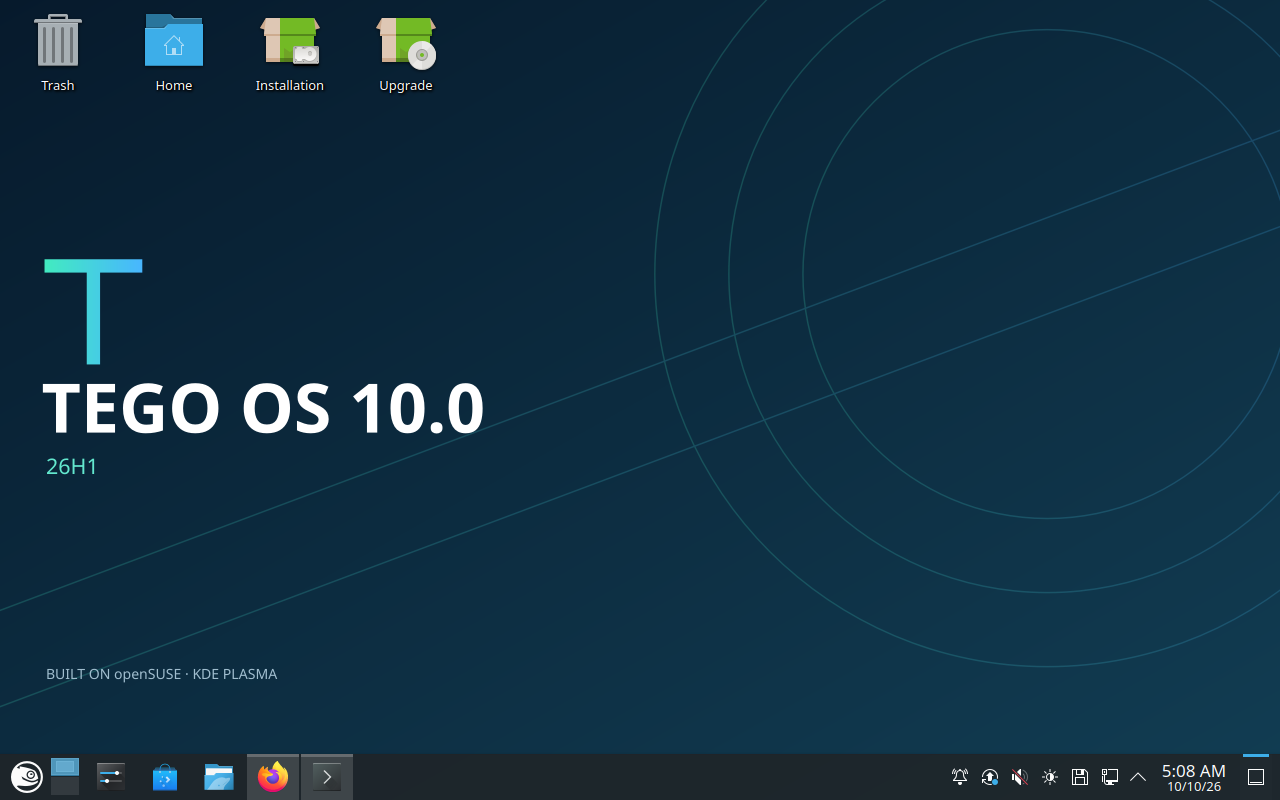Screen dimensions: 1280x800
Task: Open System Settings from the taskbar
Action: point(111,777)
